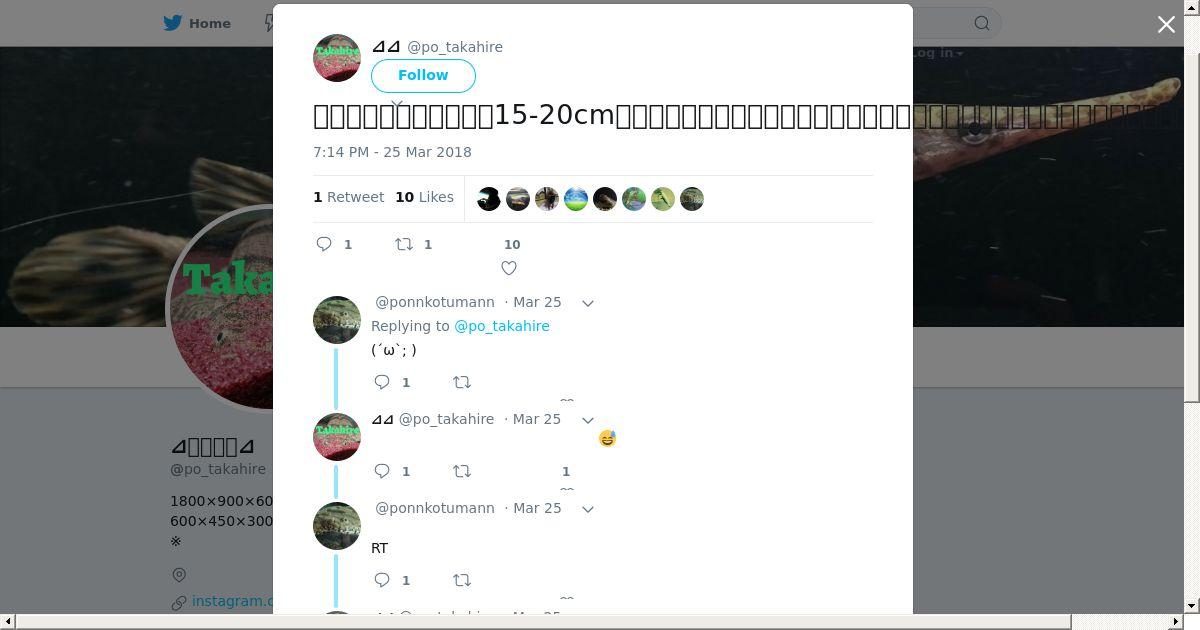Go to the Home tab in the top bar

(197, 23)
